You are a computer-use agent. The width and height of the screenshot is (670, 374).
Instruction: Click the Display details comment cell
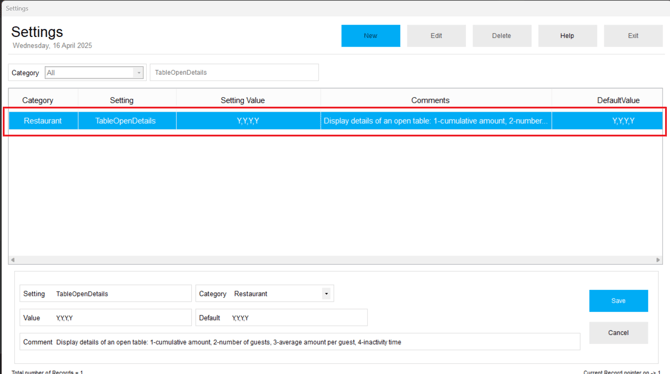click(x=435, y=121)
